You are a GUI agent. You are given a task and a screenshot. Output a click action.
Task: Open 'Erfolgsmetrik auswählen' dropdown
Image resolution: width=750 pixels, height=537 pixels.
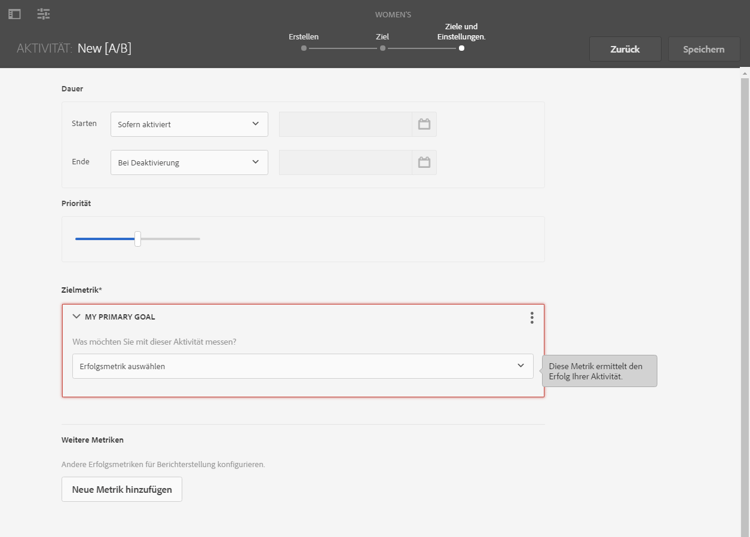click(303, 366)
